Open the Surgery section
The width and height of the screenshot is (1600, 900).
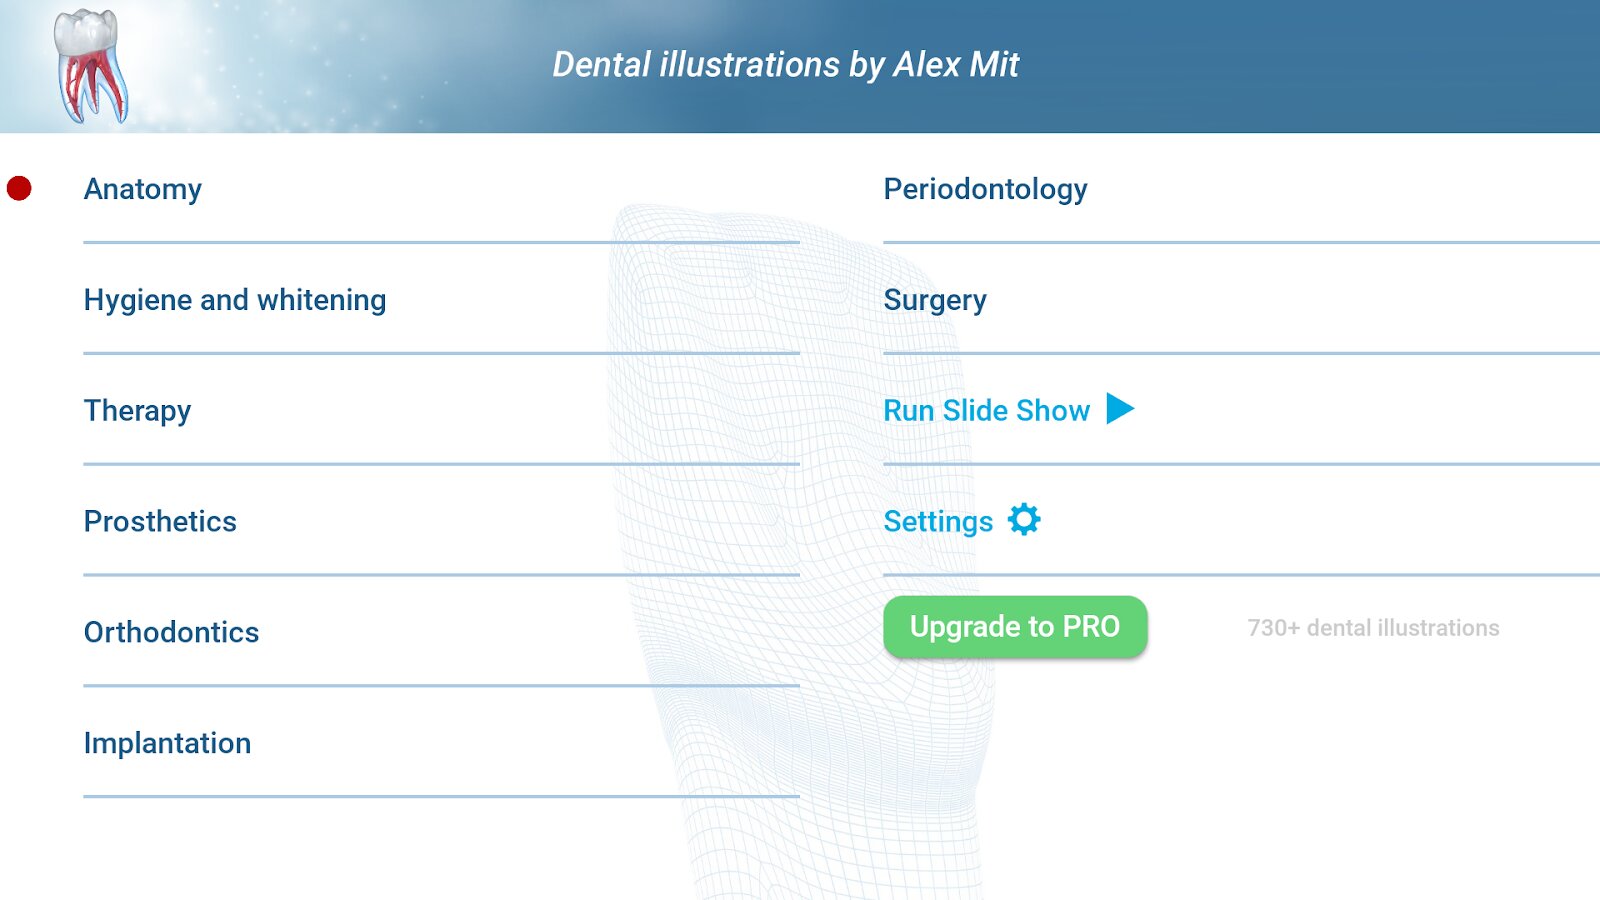tap(935, 300)
